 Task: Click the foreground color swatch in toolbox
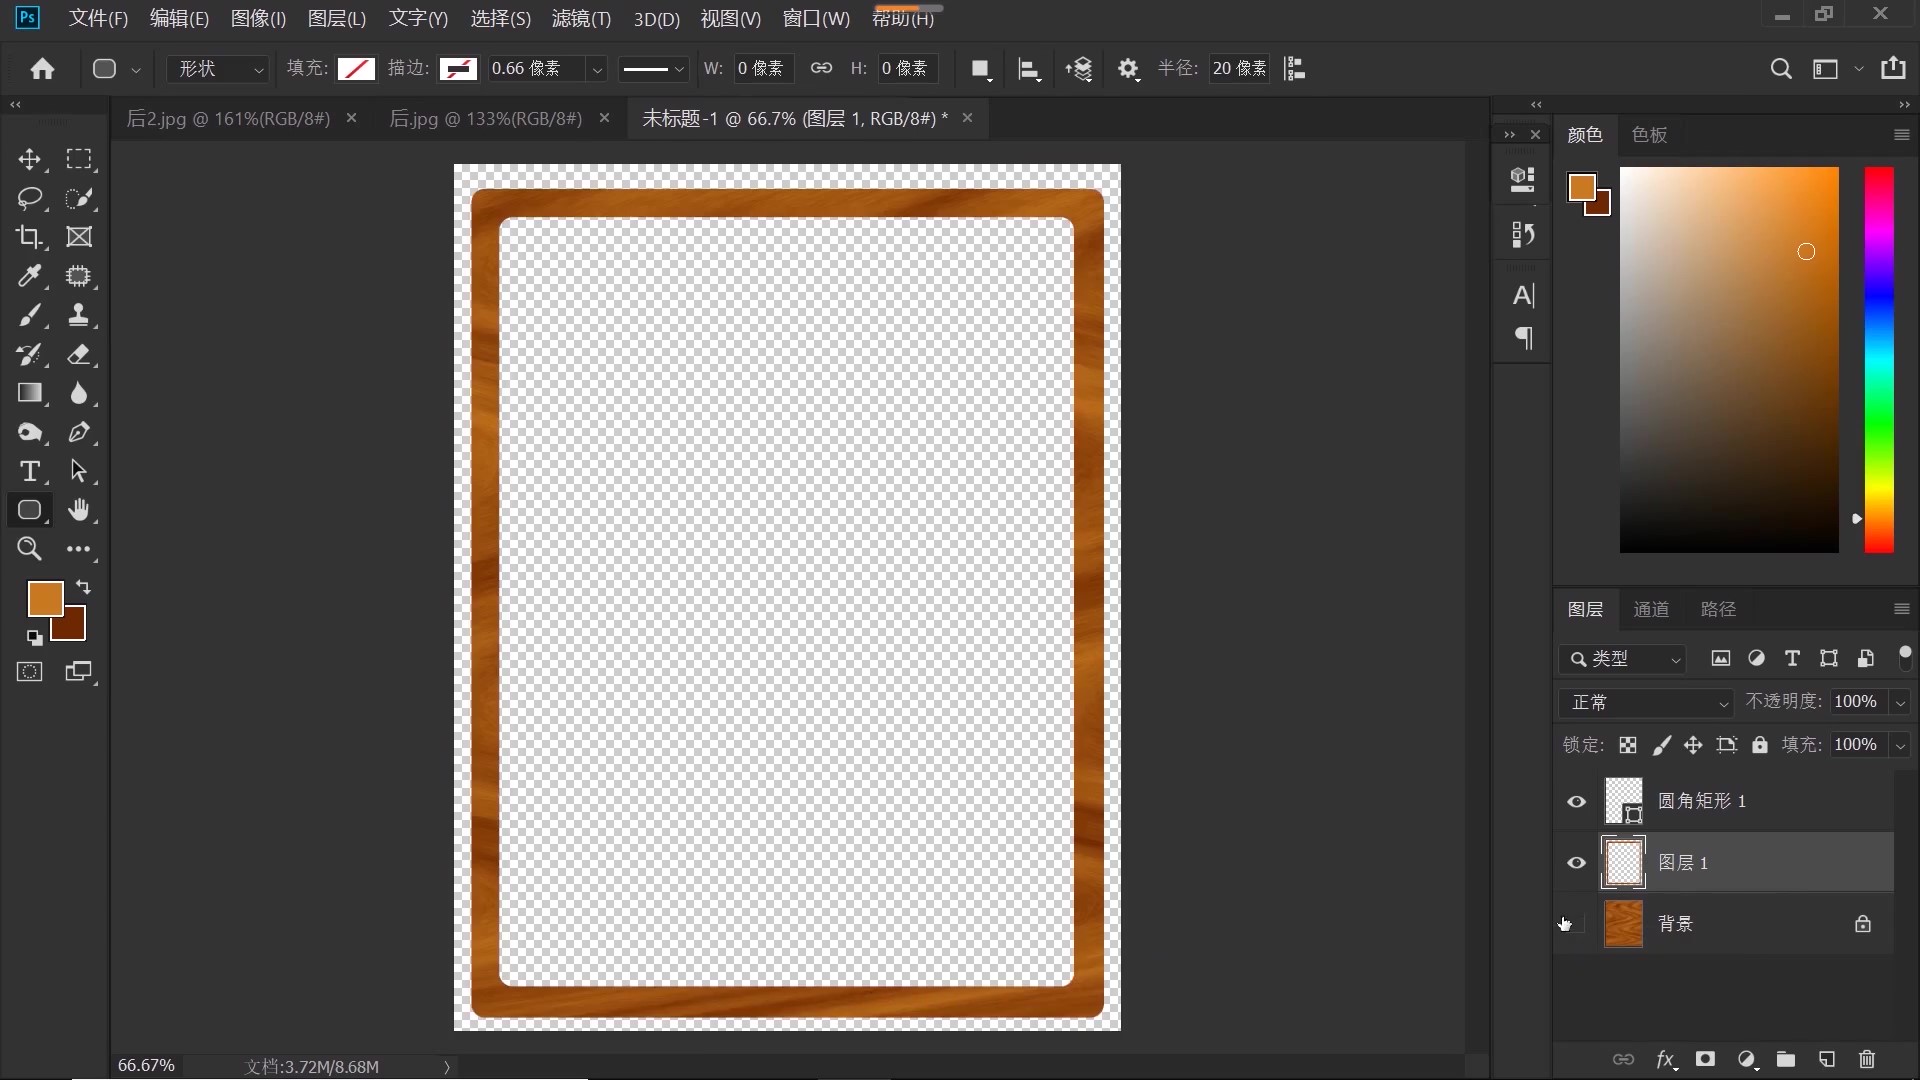point(44,598)
